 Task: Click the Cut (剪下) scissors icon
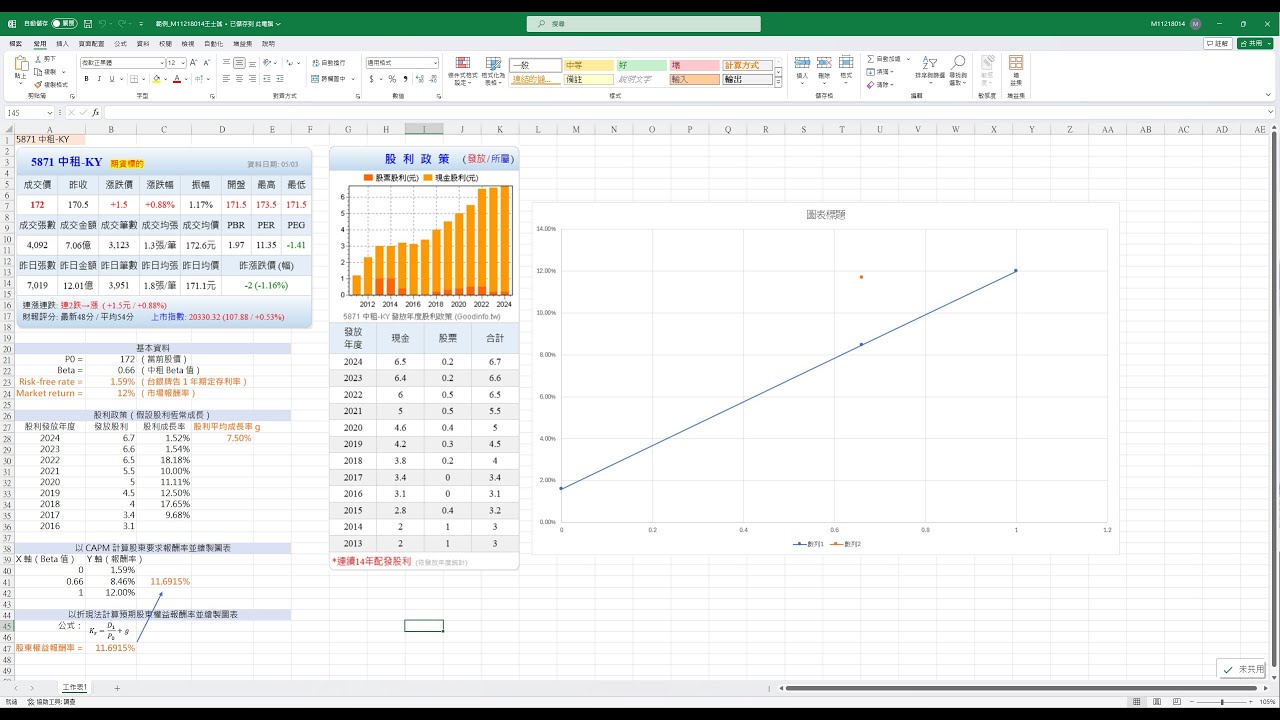(x=38, y=59)
